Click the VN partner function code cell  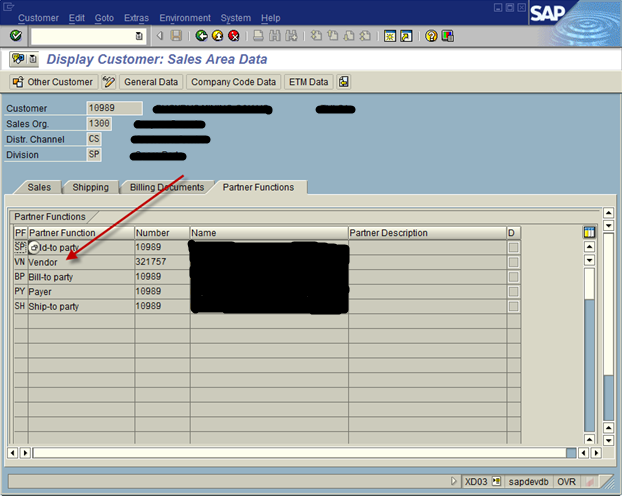point(20,262)
